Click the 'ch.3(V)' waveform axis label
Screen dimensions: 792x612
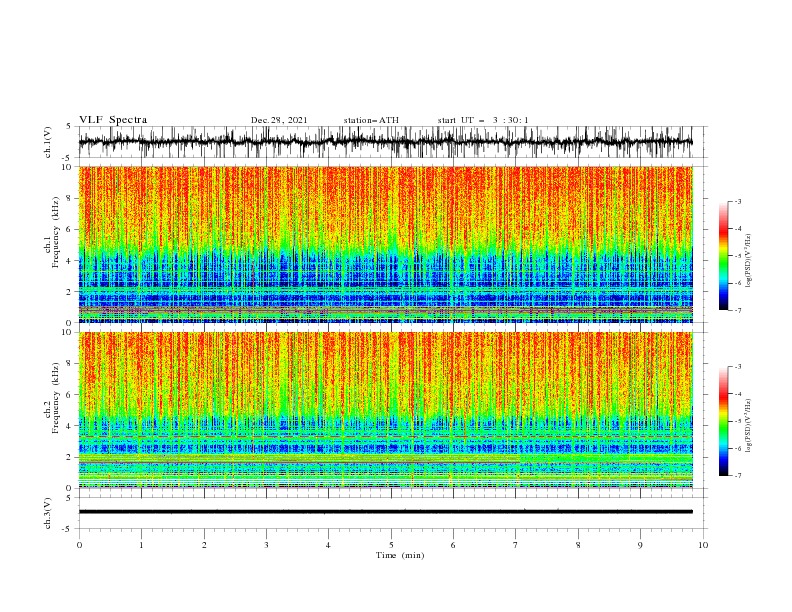coord(48,513)
